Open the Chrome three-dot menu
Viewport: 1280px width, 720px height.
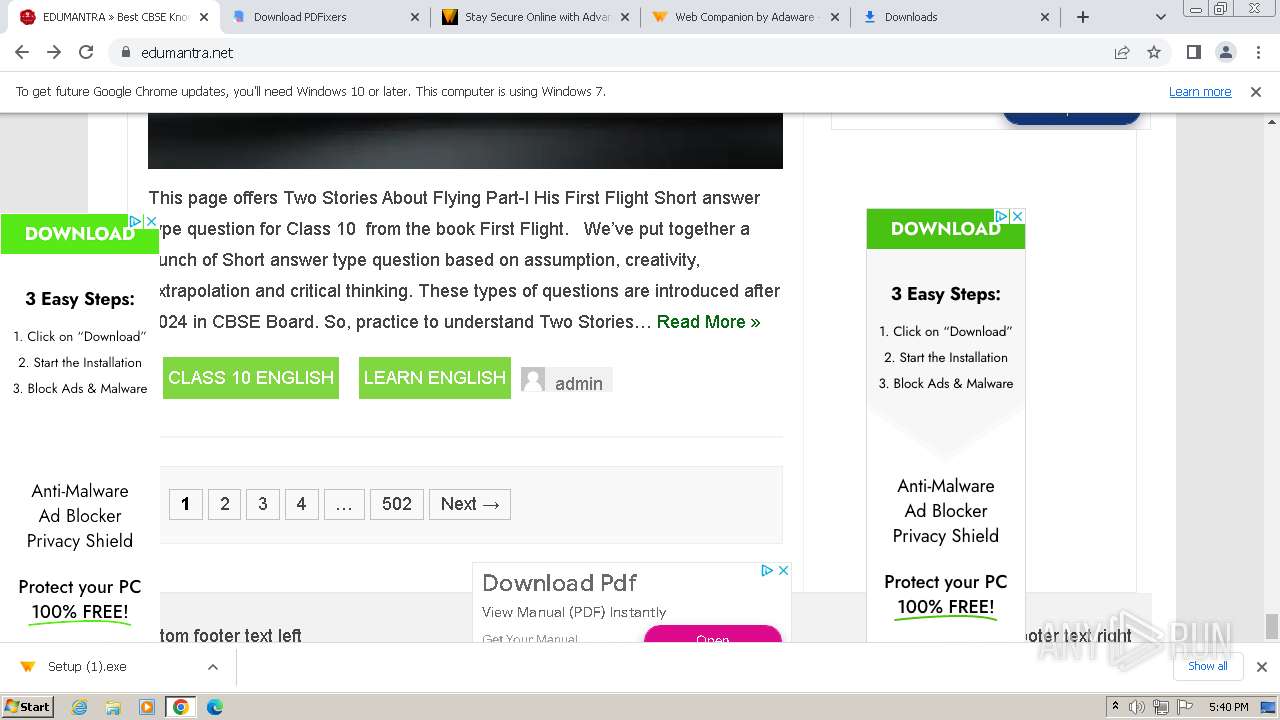(1257, 52)
